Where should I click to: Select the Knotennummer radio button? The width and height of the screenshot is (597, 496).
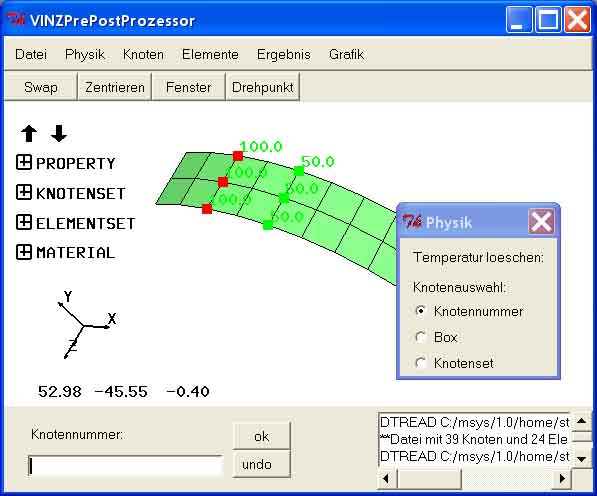click(x=421, y=311)
